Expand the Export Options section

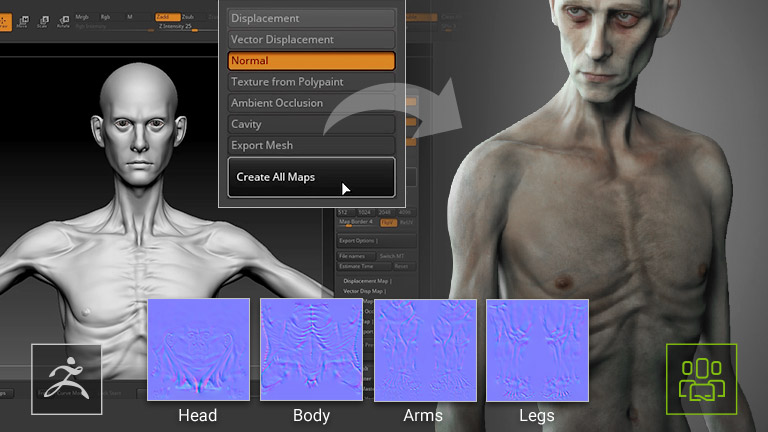point(362,241)
